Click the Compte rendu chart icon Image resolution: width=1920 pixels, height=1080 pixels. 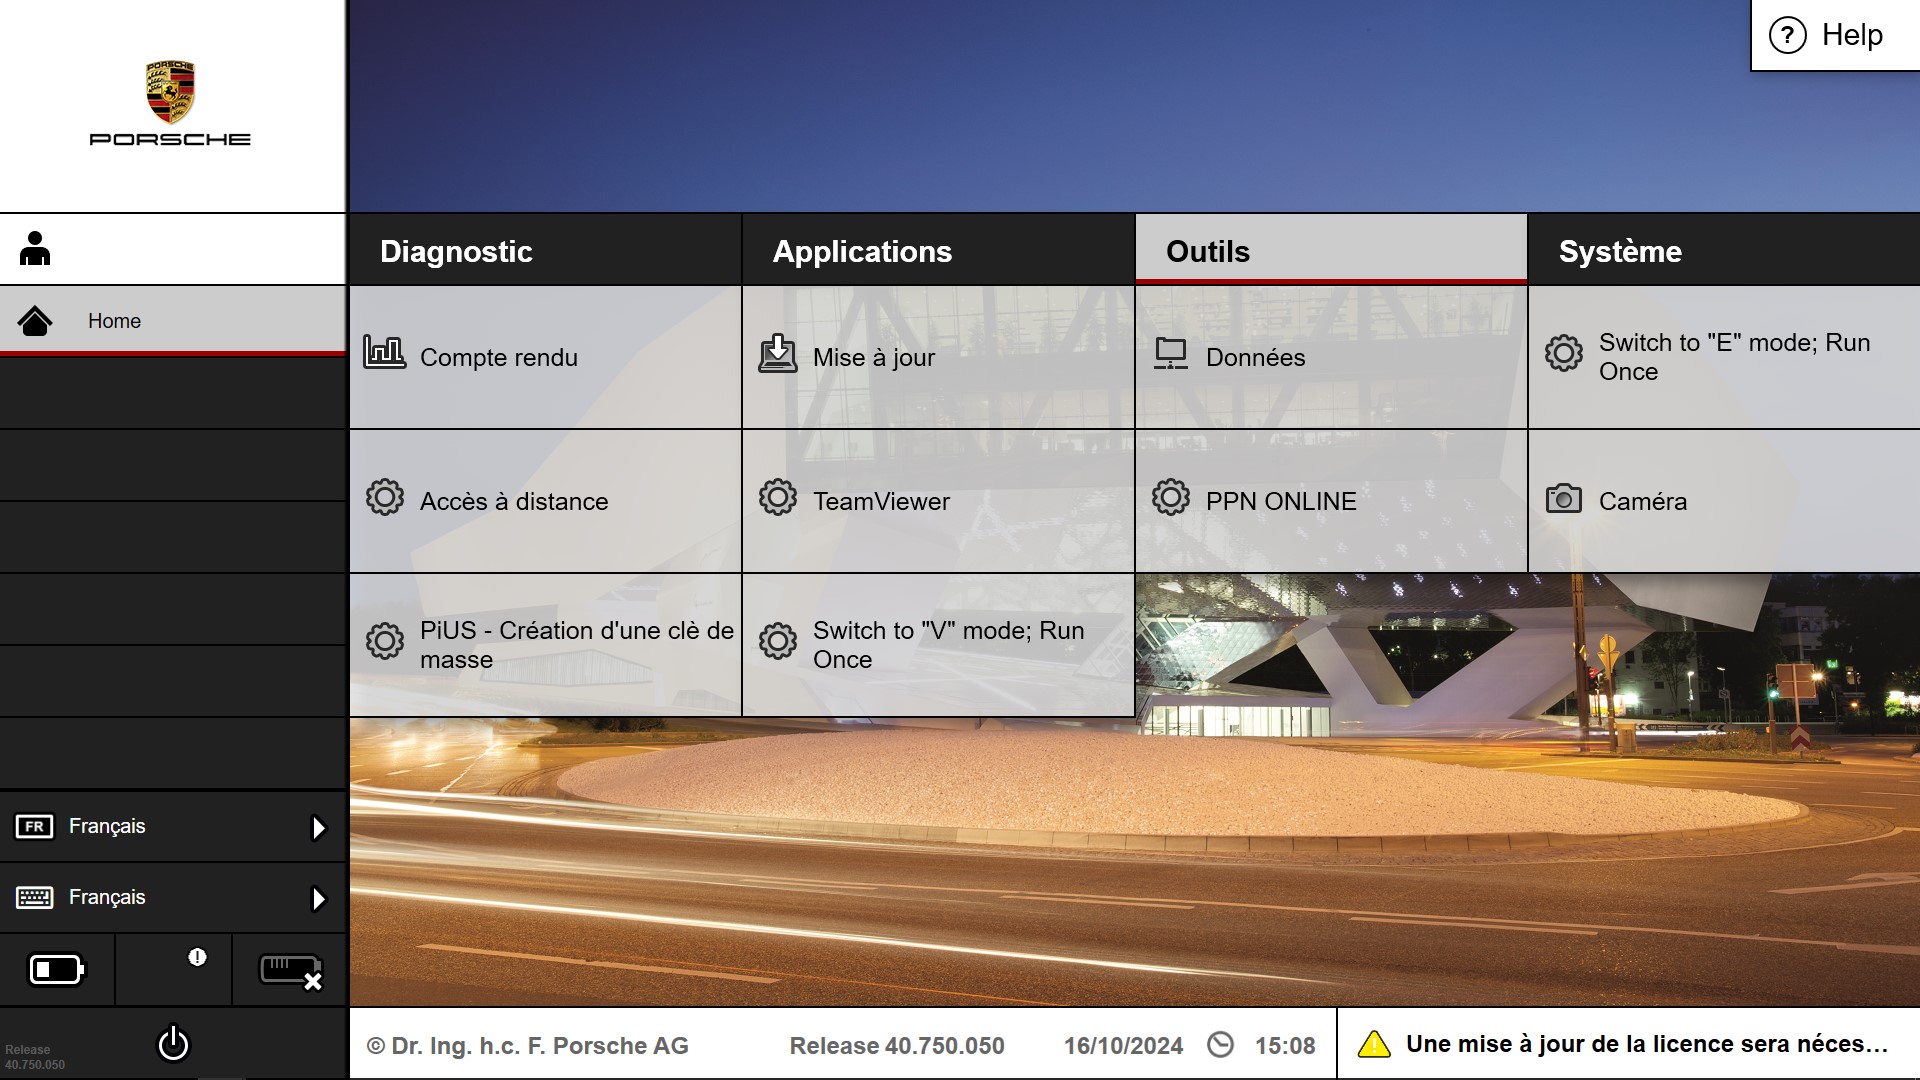tap(384, 352)
